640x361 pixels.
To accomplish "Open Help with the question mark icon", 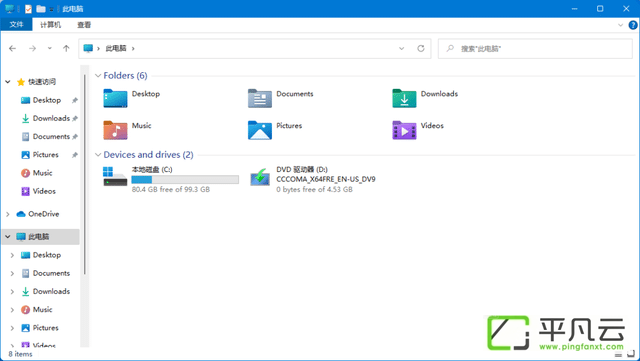I will pyautogui.click(x=633, y=25).
